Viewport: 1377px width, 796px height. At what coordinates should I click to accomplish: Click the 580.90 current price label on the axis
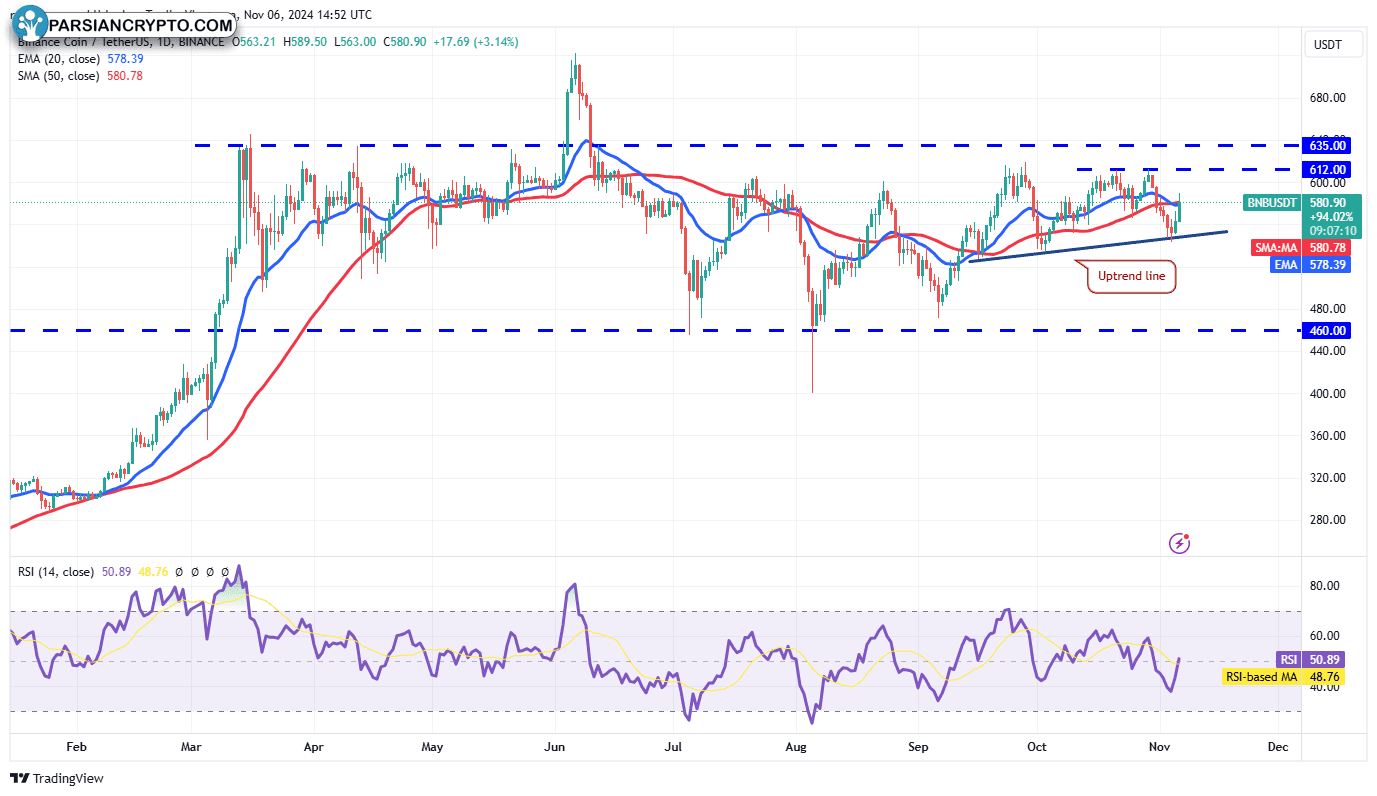point(1327,203)
